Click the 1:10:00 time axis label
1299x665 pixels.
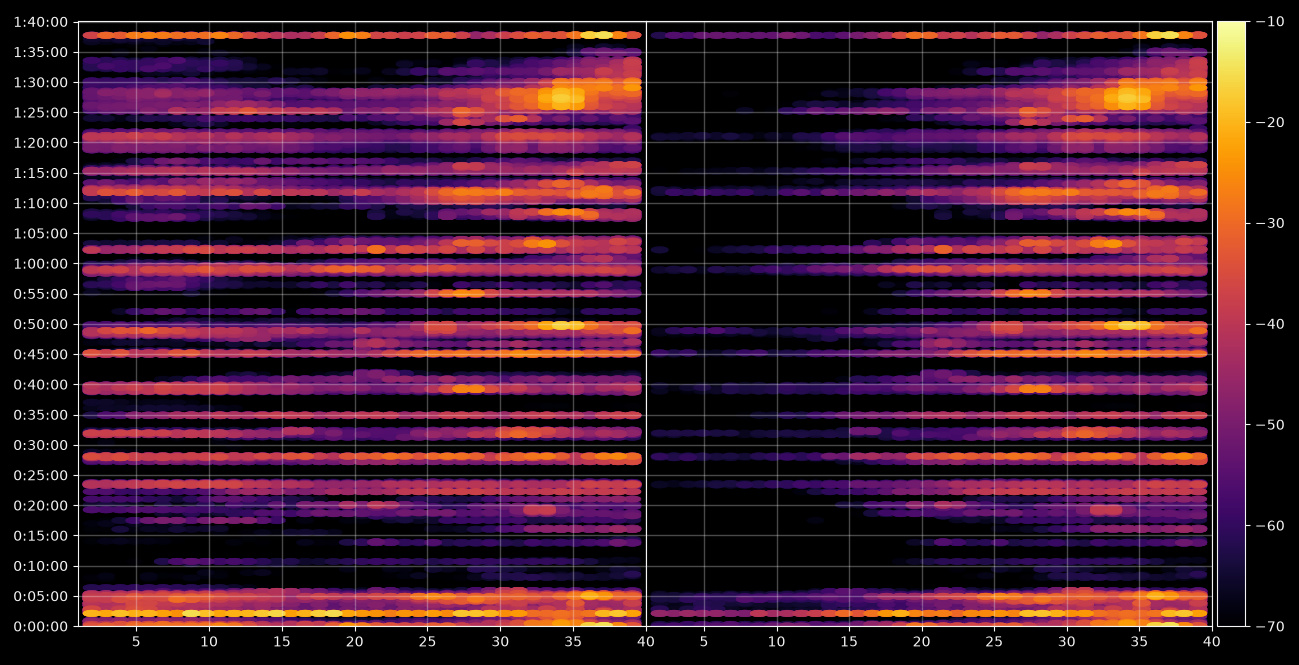pos(41,203)
